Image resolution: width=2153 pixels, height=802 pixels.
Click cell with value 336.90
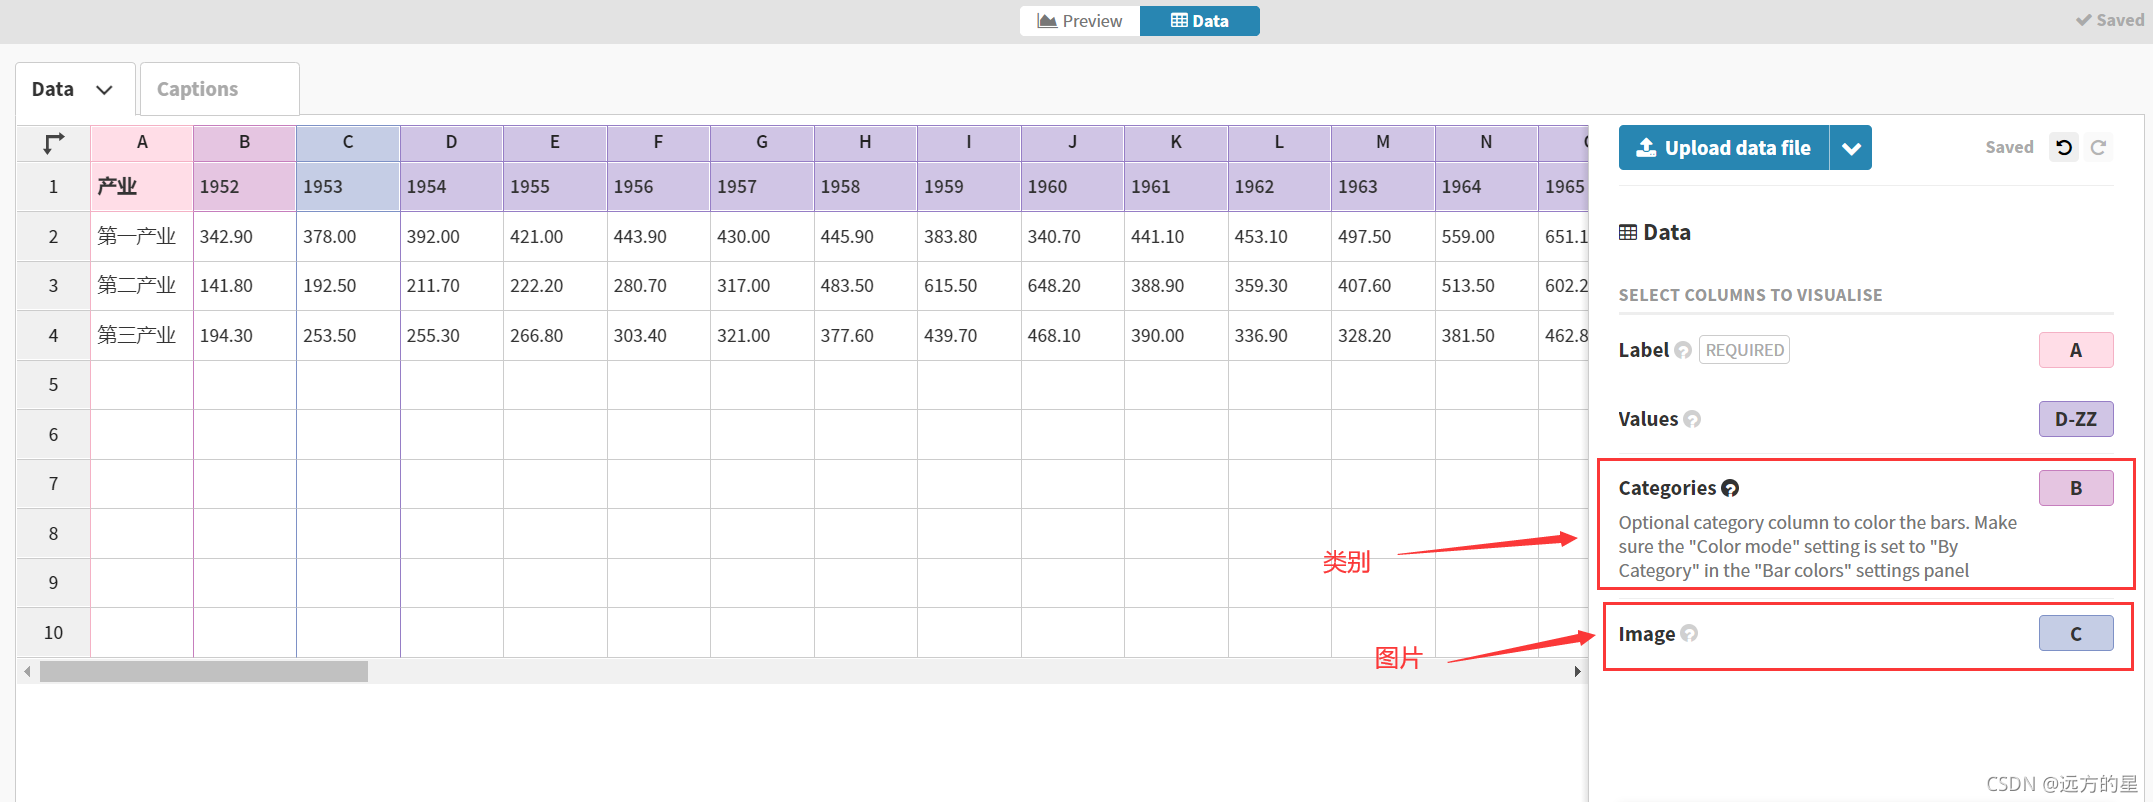pos(1280,336)
